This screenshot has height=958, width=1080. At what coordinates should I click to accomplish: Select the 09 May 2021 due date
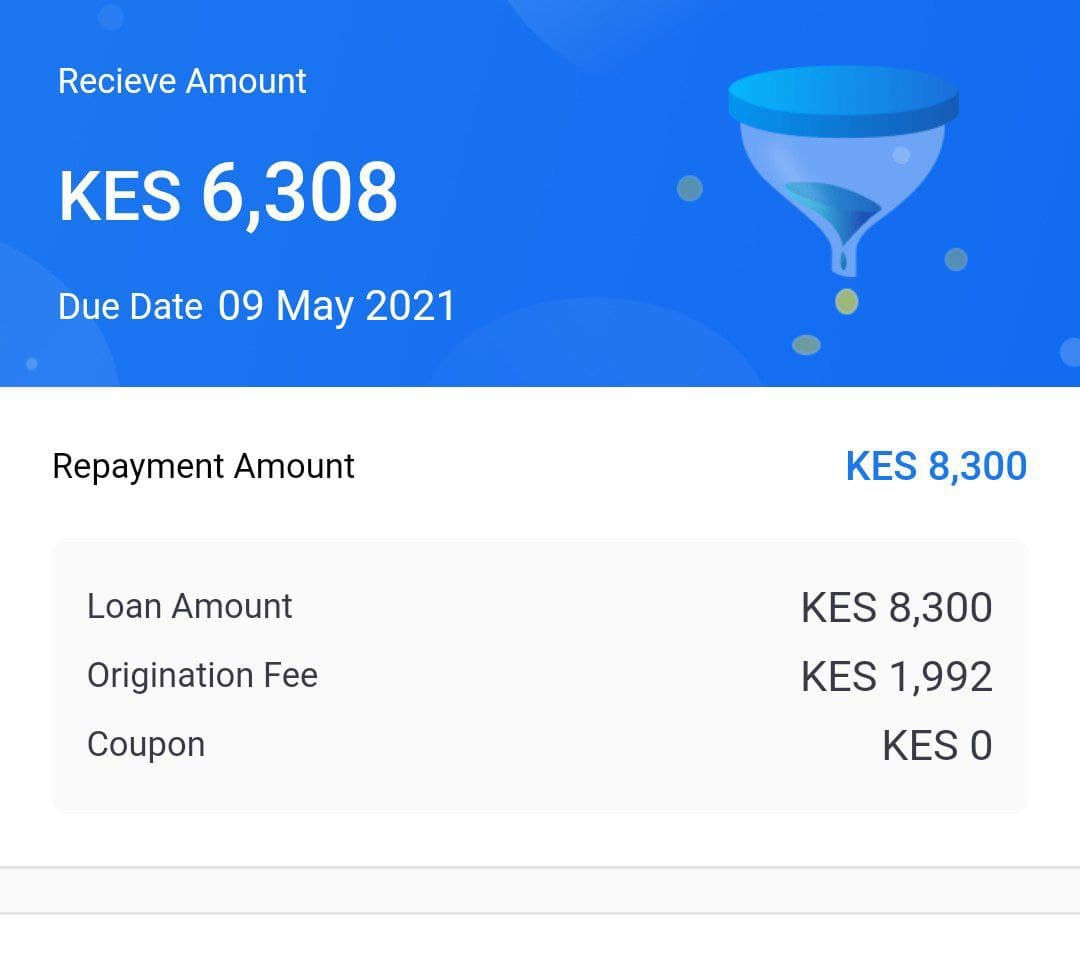337,306
